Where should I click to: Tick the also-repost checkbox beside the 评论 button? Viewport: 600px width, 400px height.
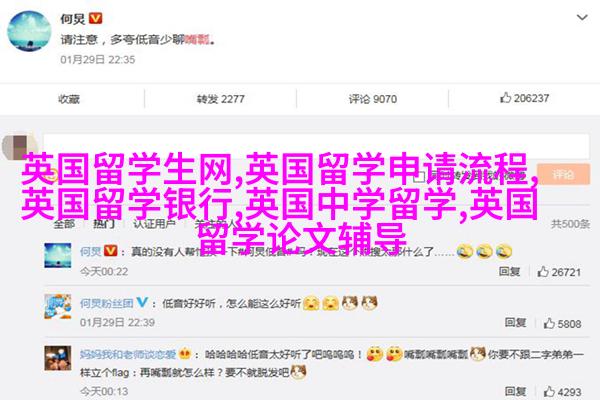(419, 176)
